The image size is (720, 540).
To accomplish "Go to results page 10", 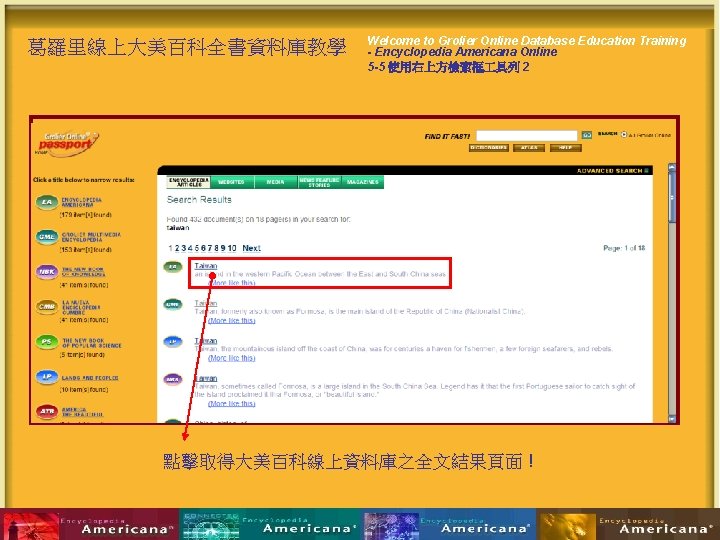I will click(232, 248).
